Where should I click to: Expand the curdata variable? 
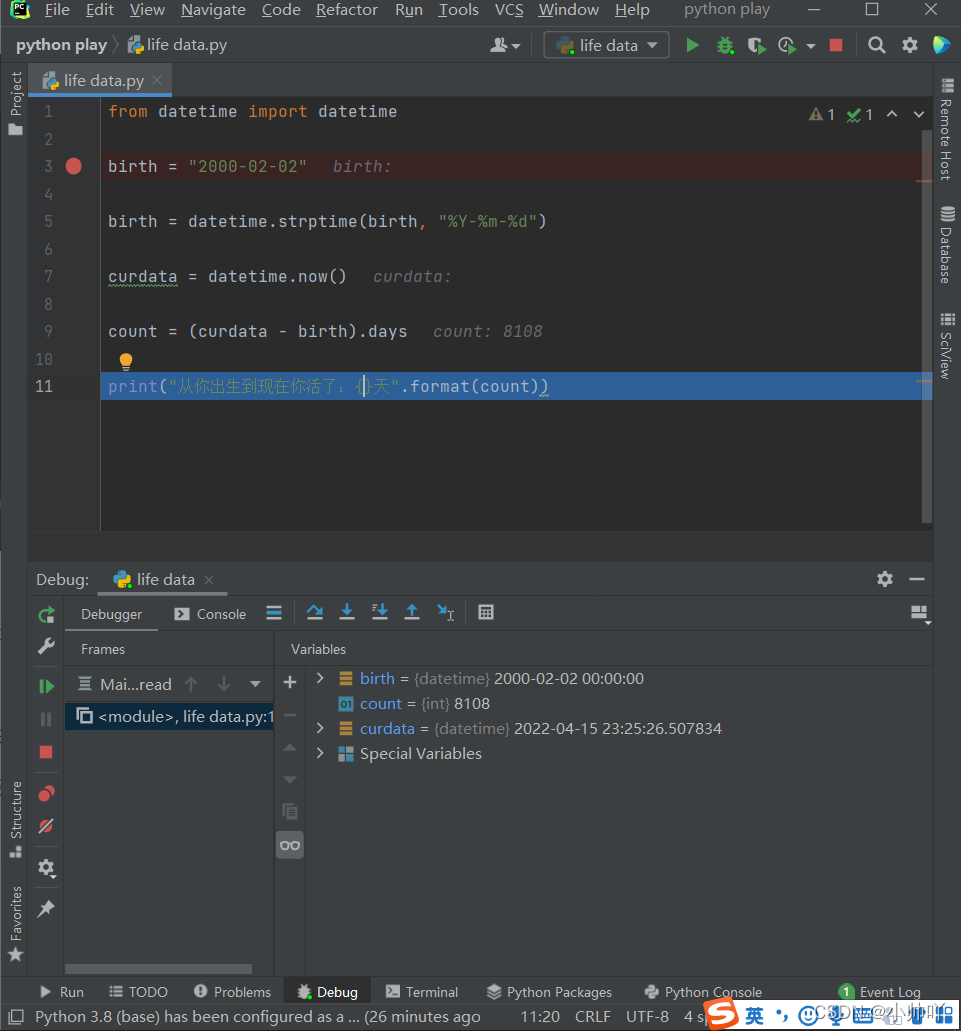click(x=320, y=728)
